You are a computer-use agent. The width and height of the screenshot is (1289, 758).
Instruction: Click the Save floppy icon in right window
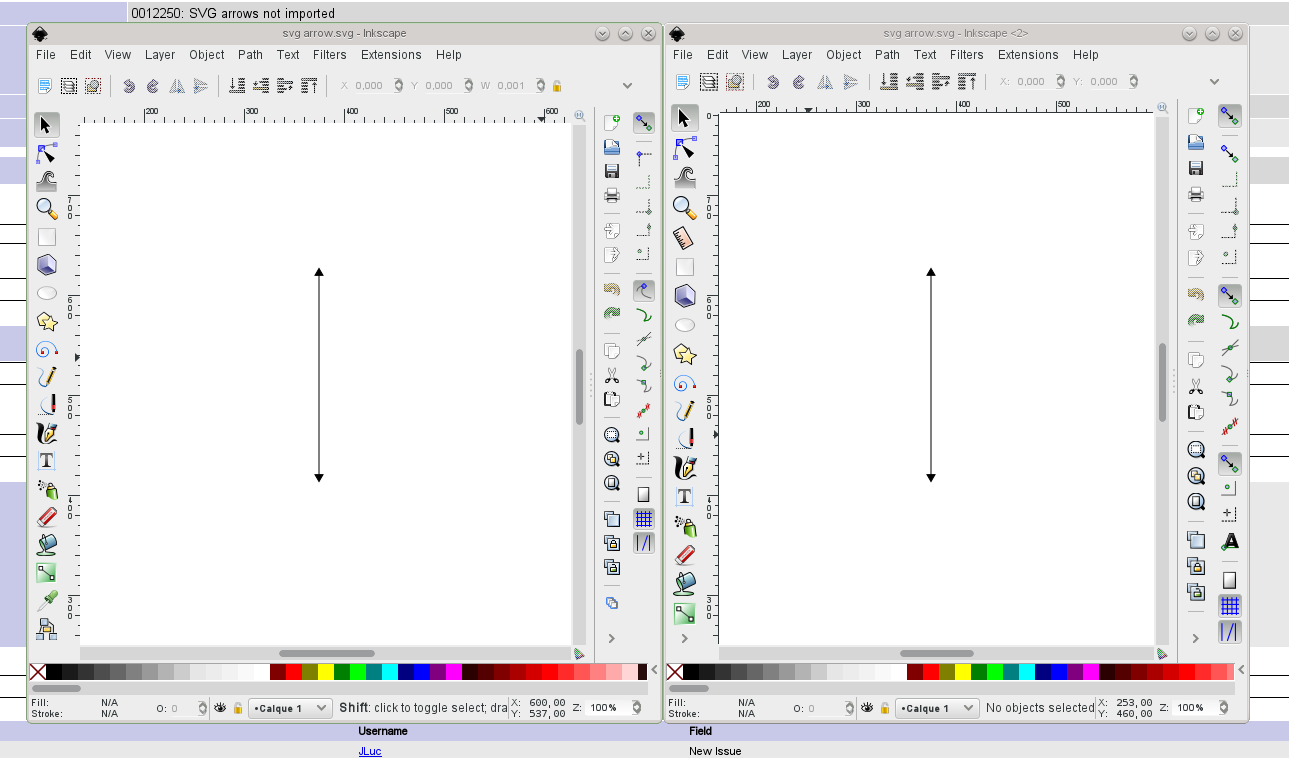click(x=1195, y=167)
